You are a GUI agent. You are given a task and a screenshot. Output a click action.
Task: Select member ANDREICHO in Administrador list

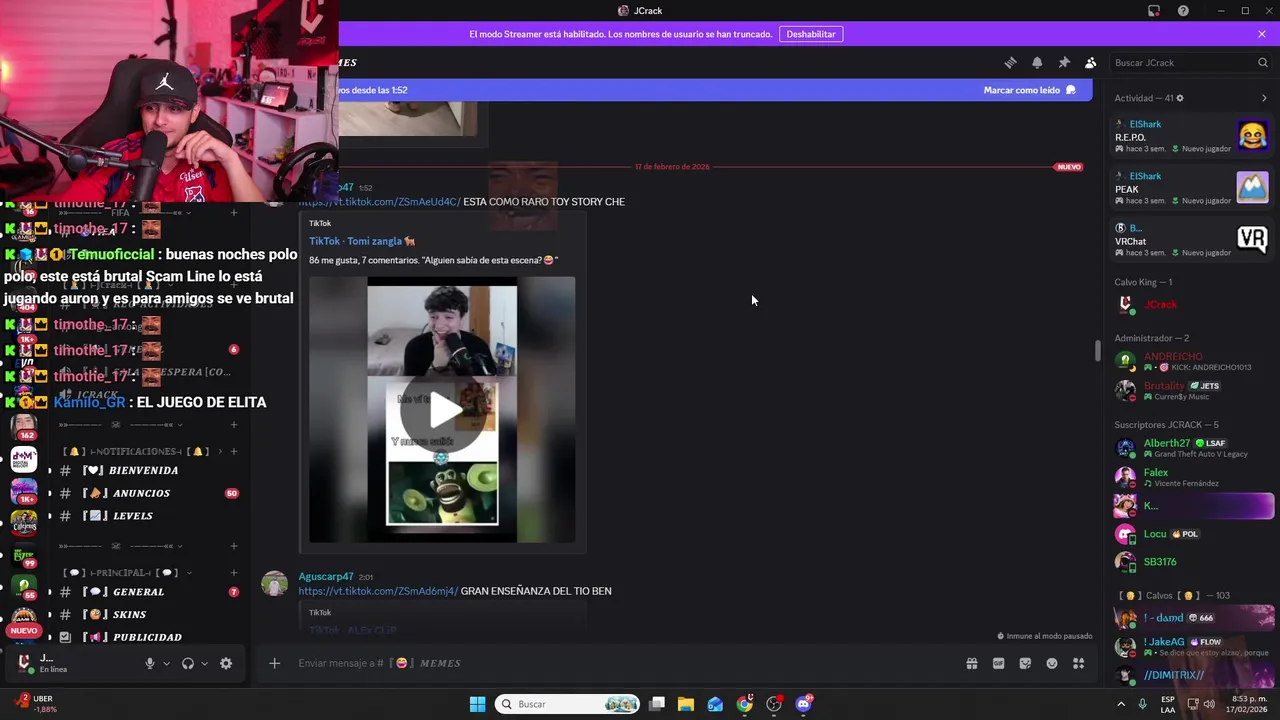[1191, 361]
